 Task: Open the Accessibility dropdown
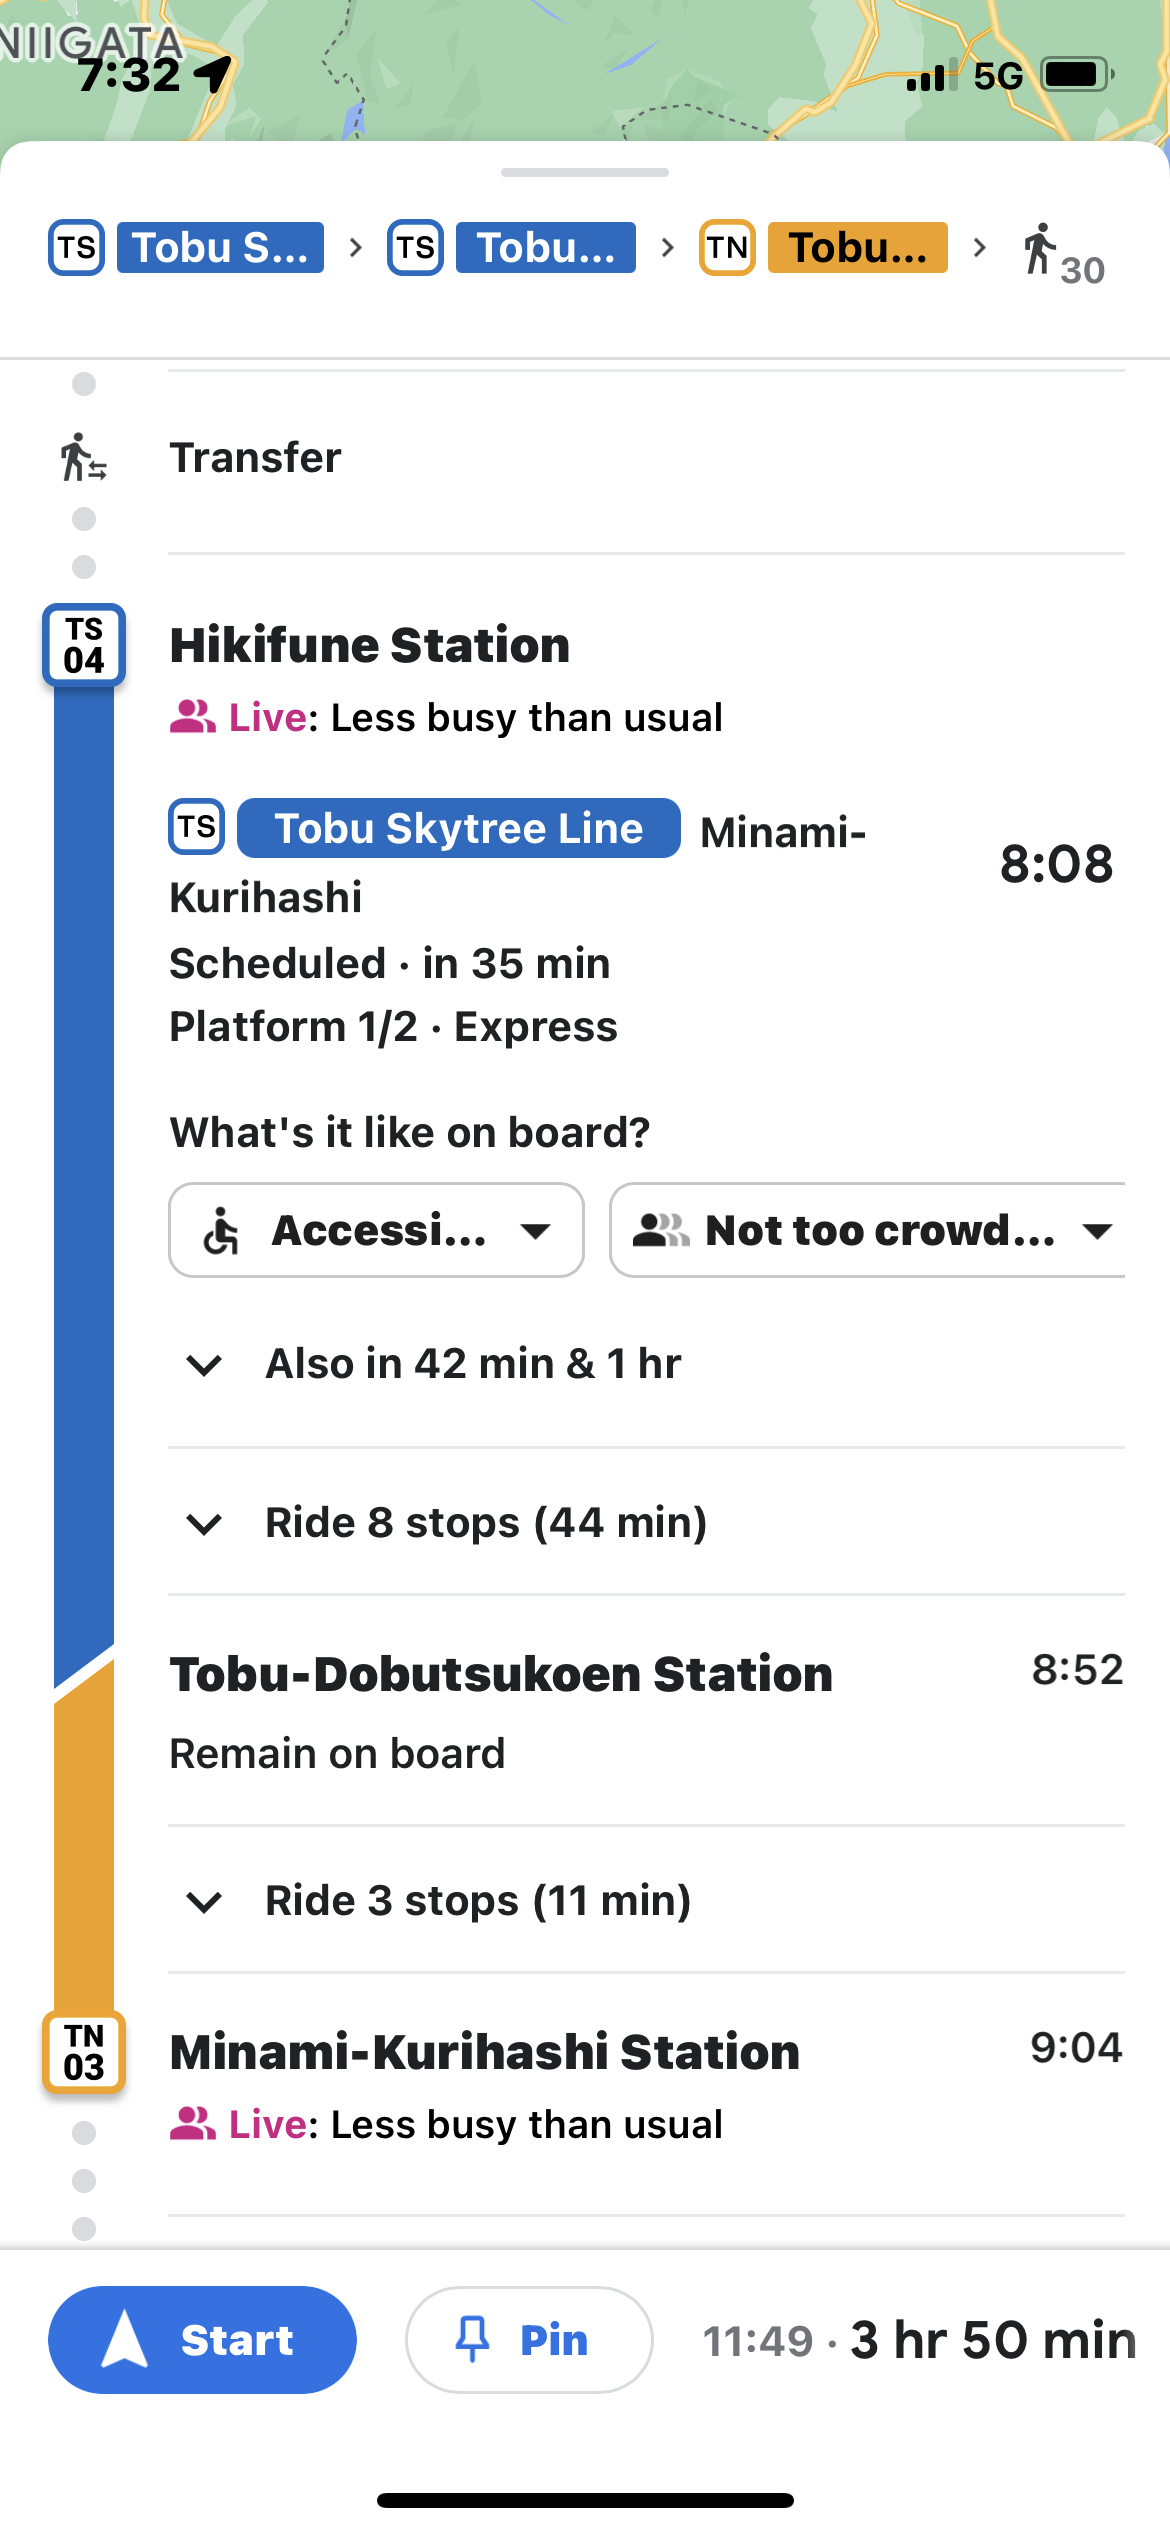pos(376,1230)
